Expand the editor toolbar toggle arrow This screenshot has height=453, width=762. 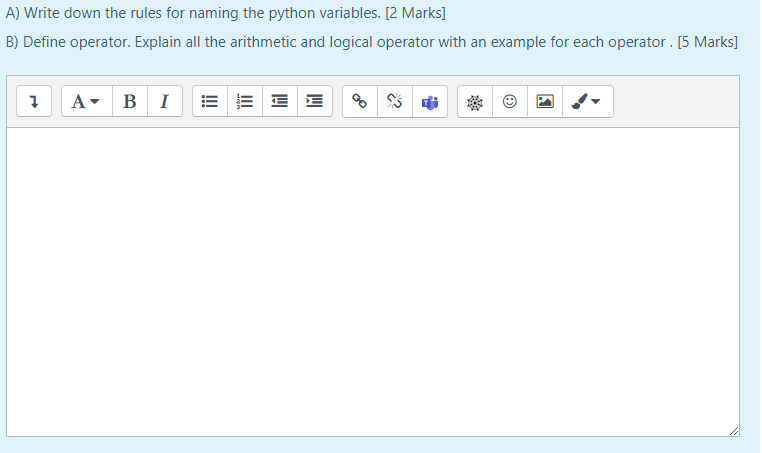coord(34,102)
